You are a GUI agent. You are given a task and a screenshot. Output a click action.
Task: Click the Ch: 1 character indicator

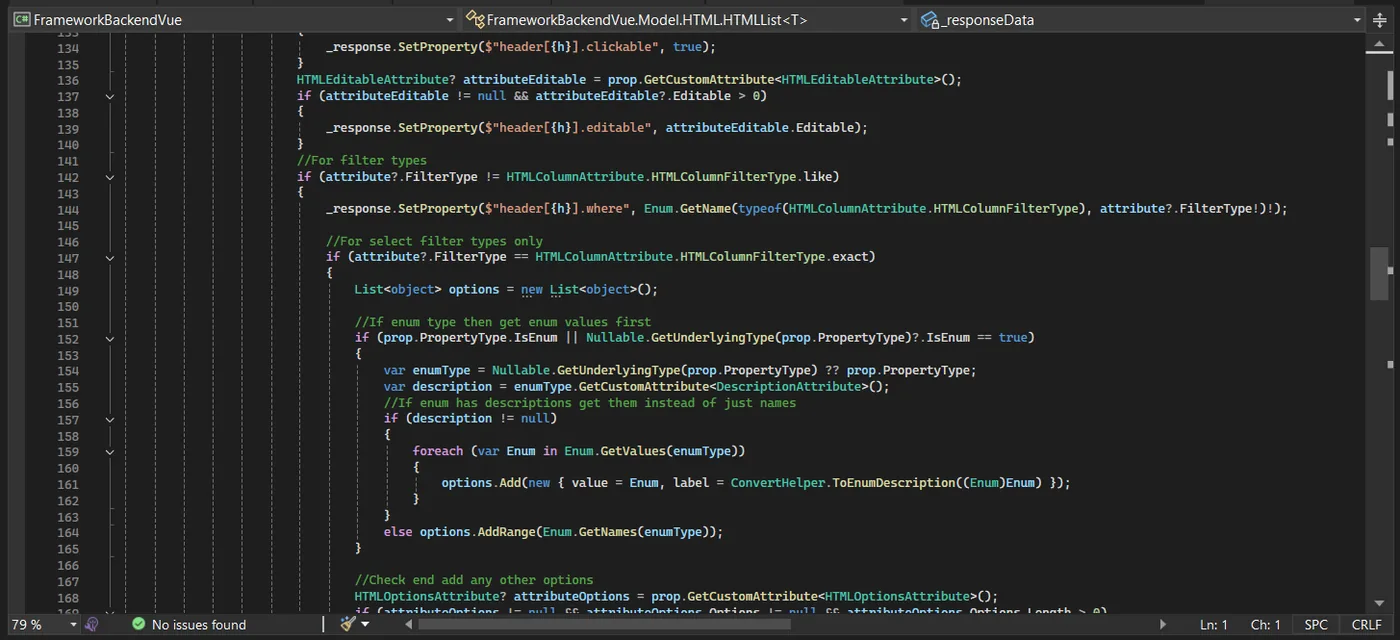(1265, 624)
